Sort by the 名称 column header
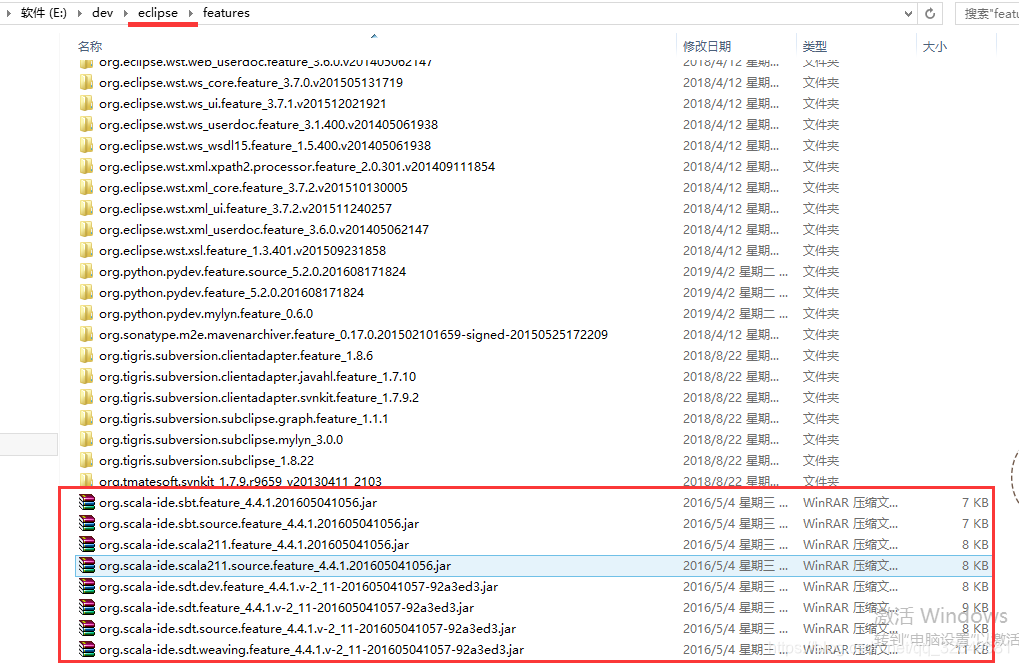1019x666 pixels. tap(90, 46)
